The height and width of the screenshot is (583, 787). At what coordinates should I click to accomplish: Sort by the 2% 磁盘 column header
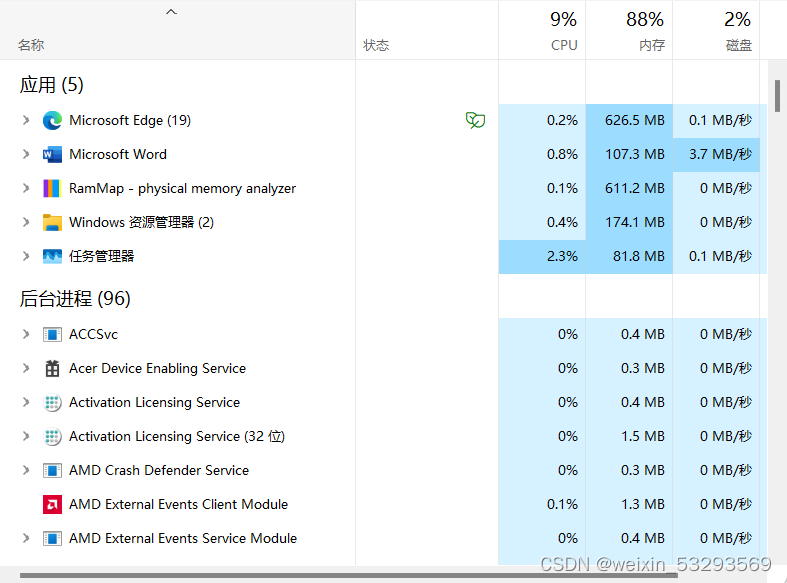716,30
